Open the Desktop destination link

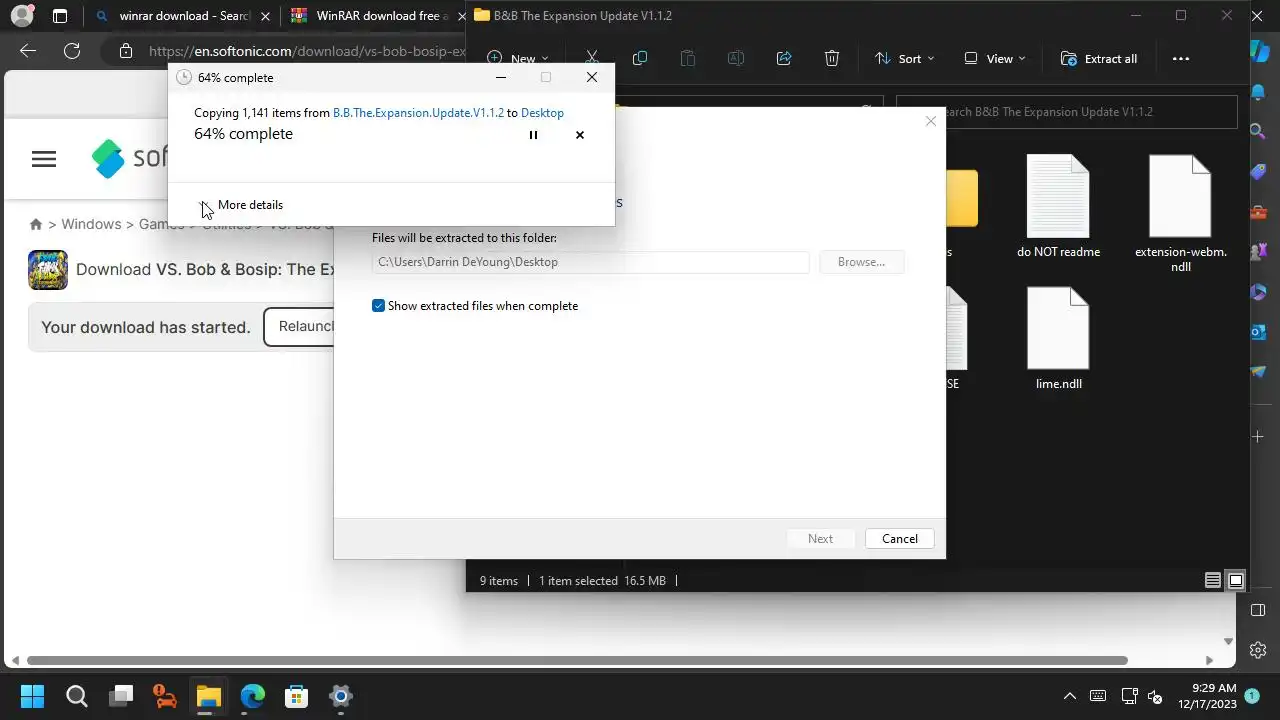pyautogui.click(x=542, y=113)
